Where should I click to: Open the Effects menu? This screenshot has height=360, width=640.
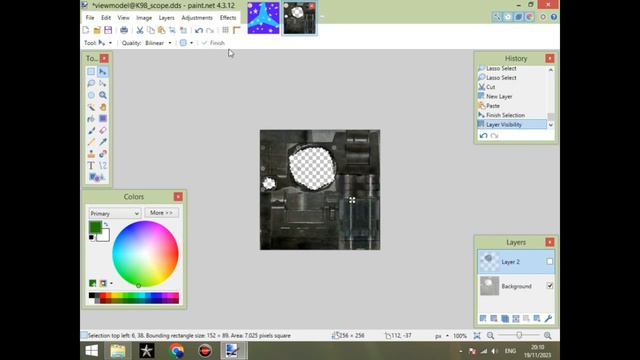[228, 18]
